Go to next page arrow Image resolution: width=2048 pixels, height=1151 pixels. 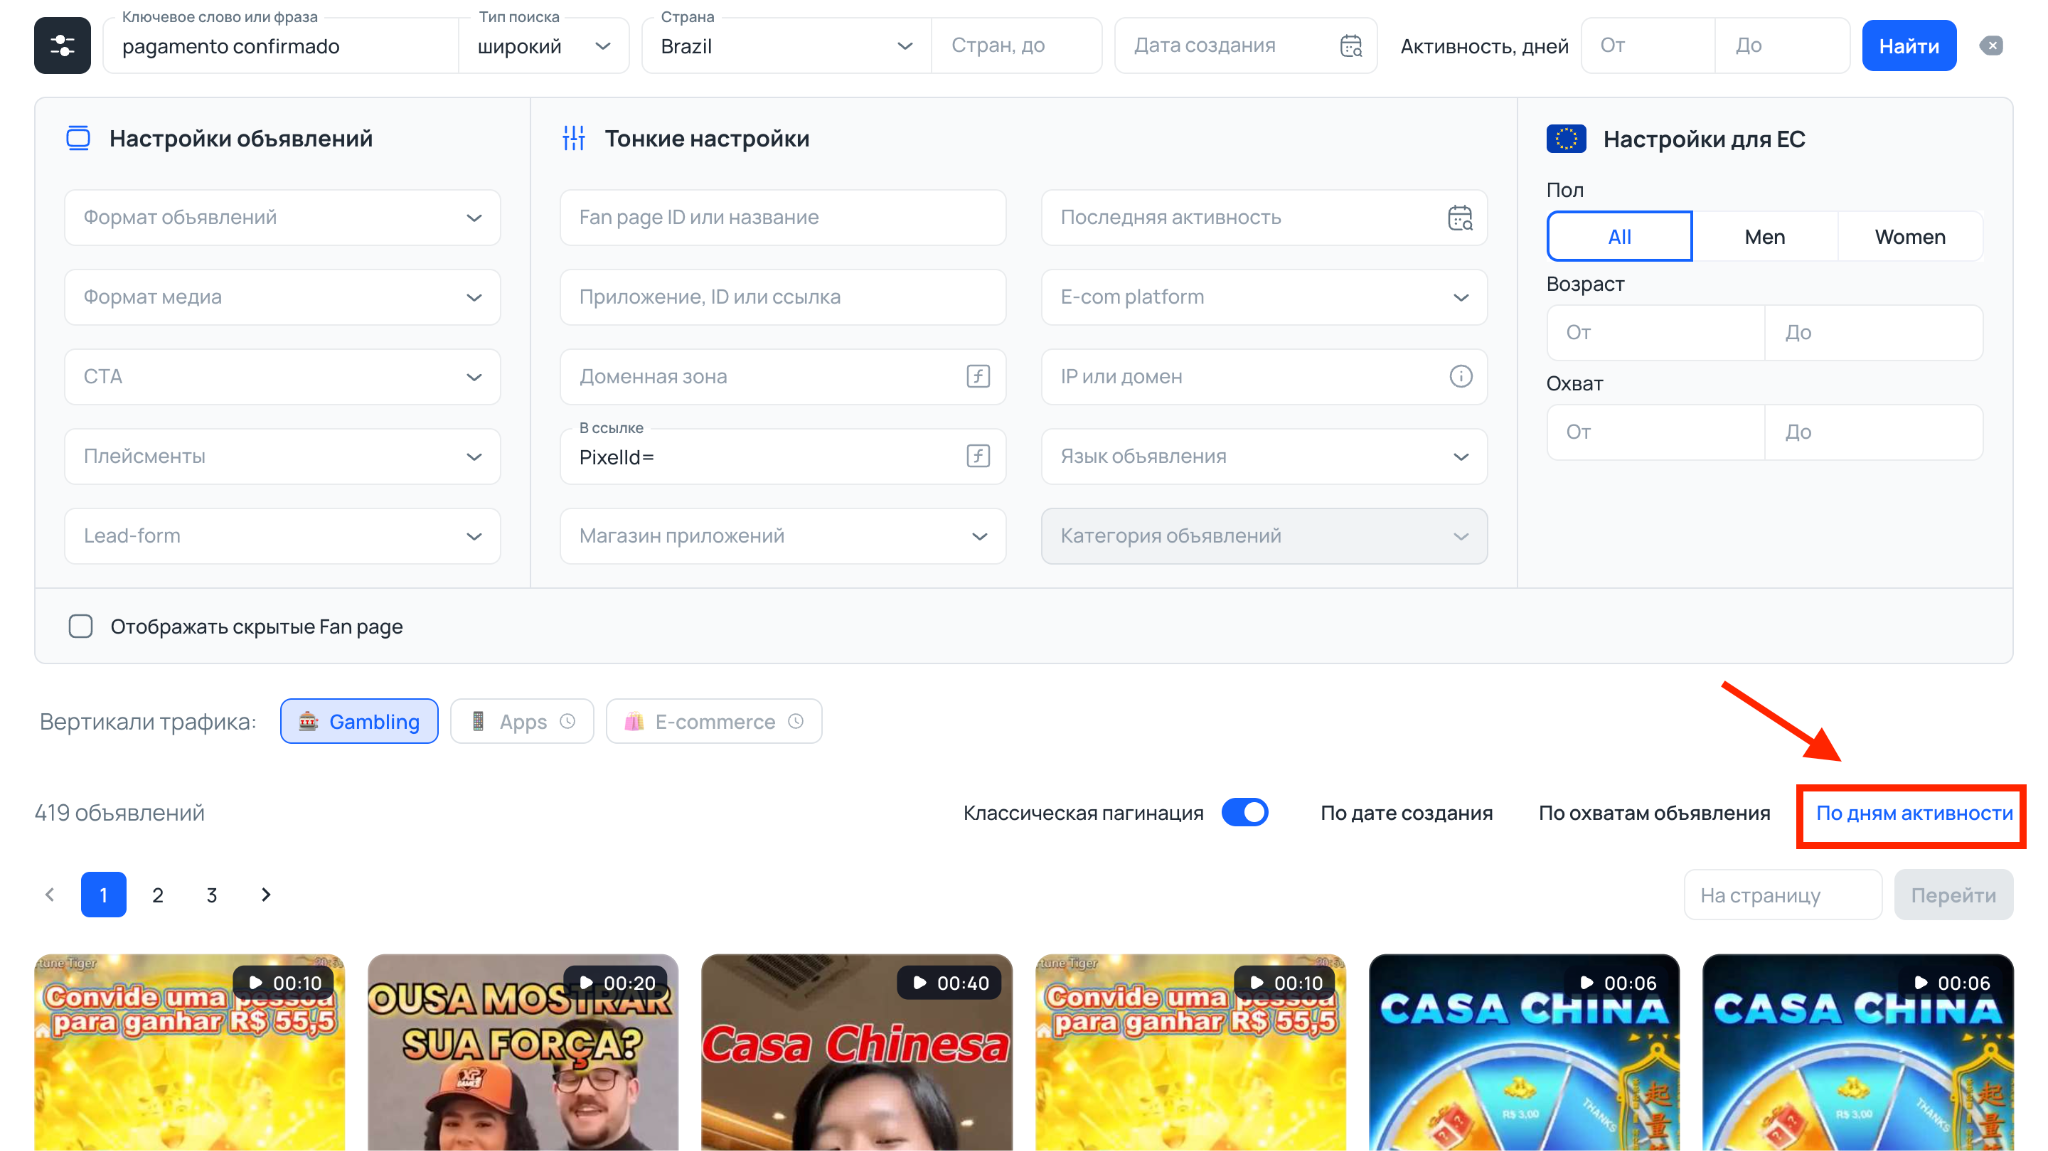coord(266,895)
